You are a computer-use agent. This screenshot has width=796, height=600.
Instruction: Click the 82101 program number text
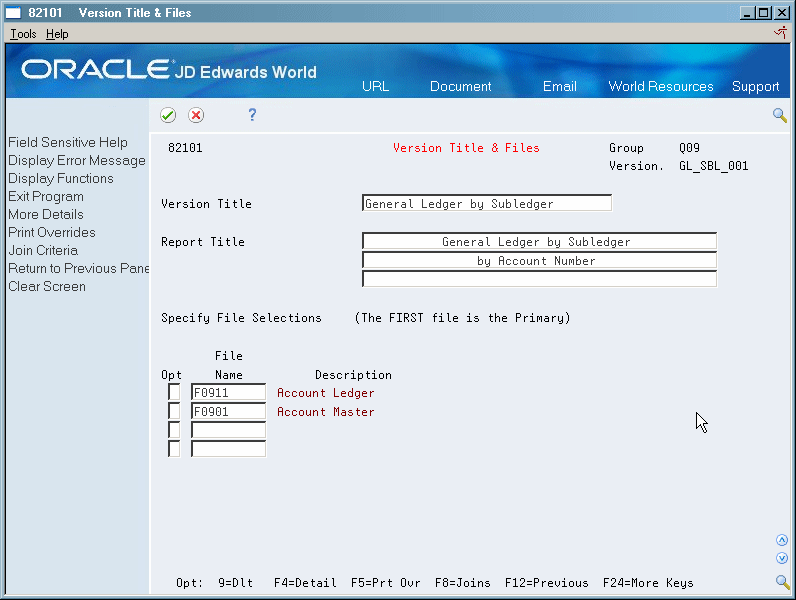pos(185,148)
